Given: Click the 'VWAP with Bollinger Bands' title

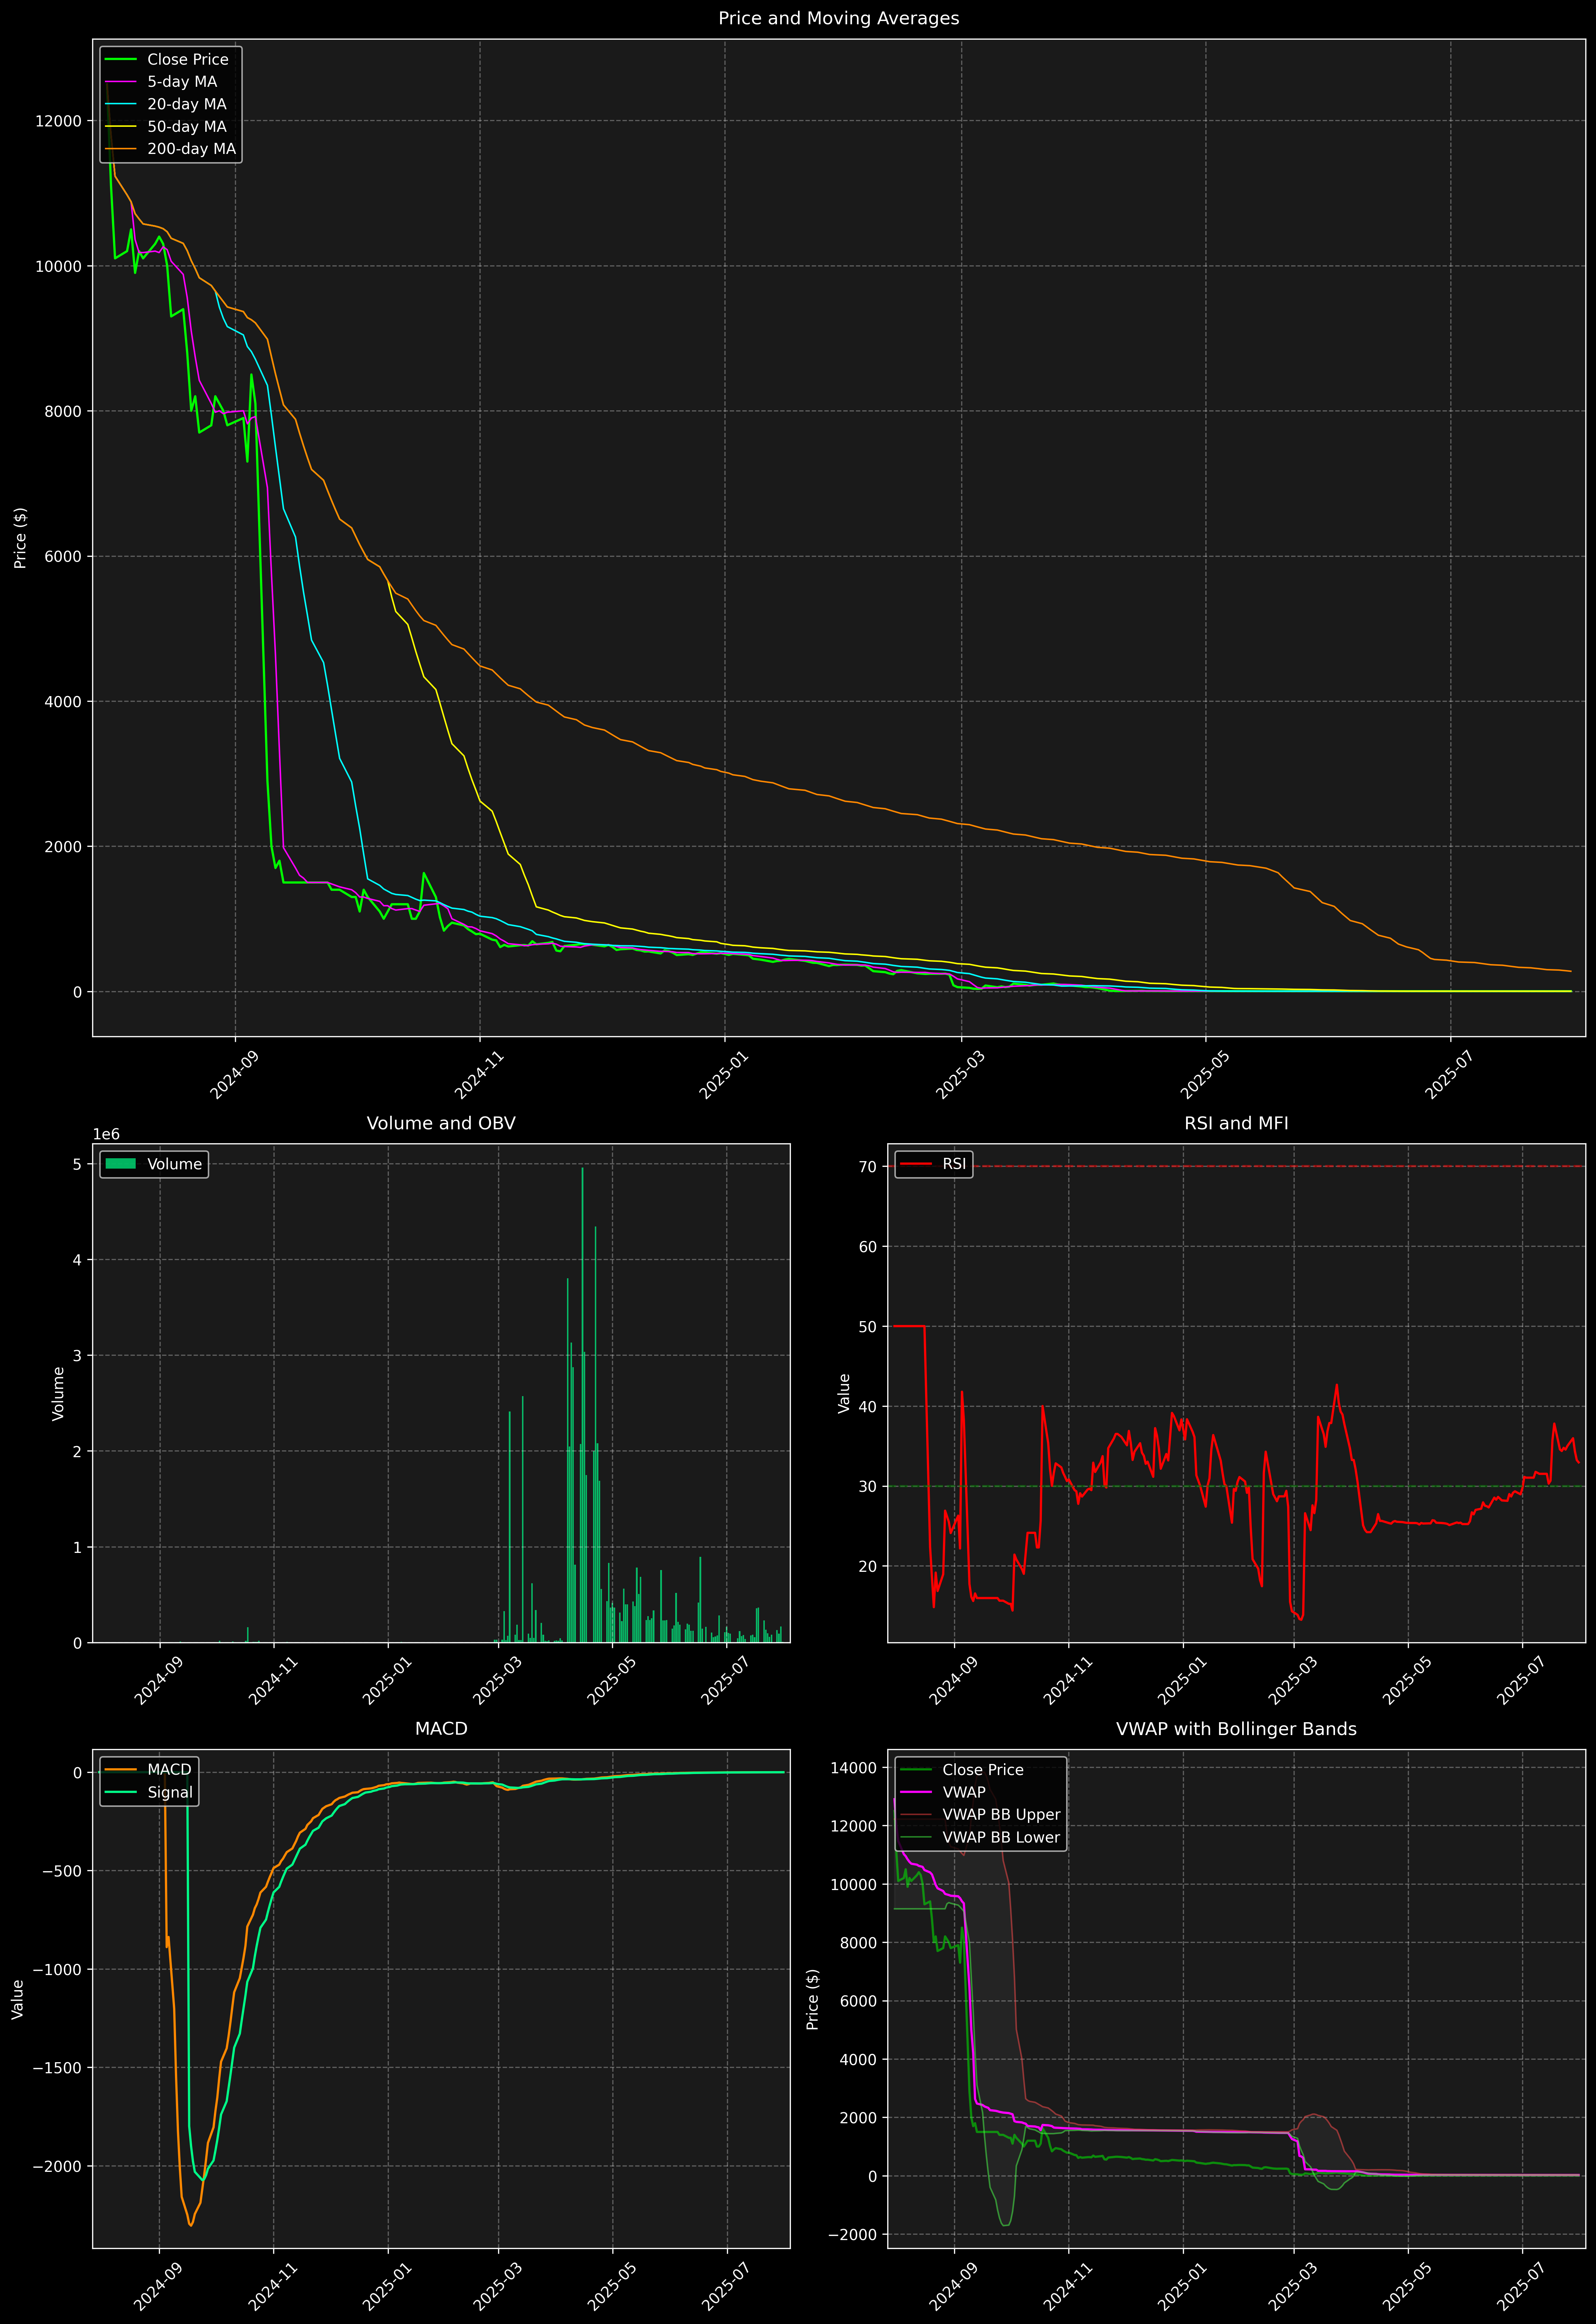Looking at the screenshot, I should (1236, 1729).
